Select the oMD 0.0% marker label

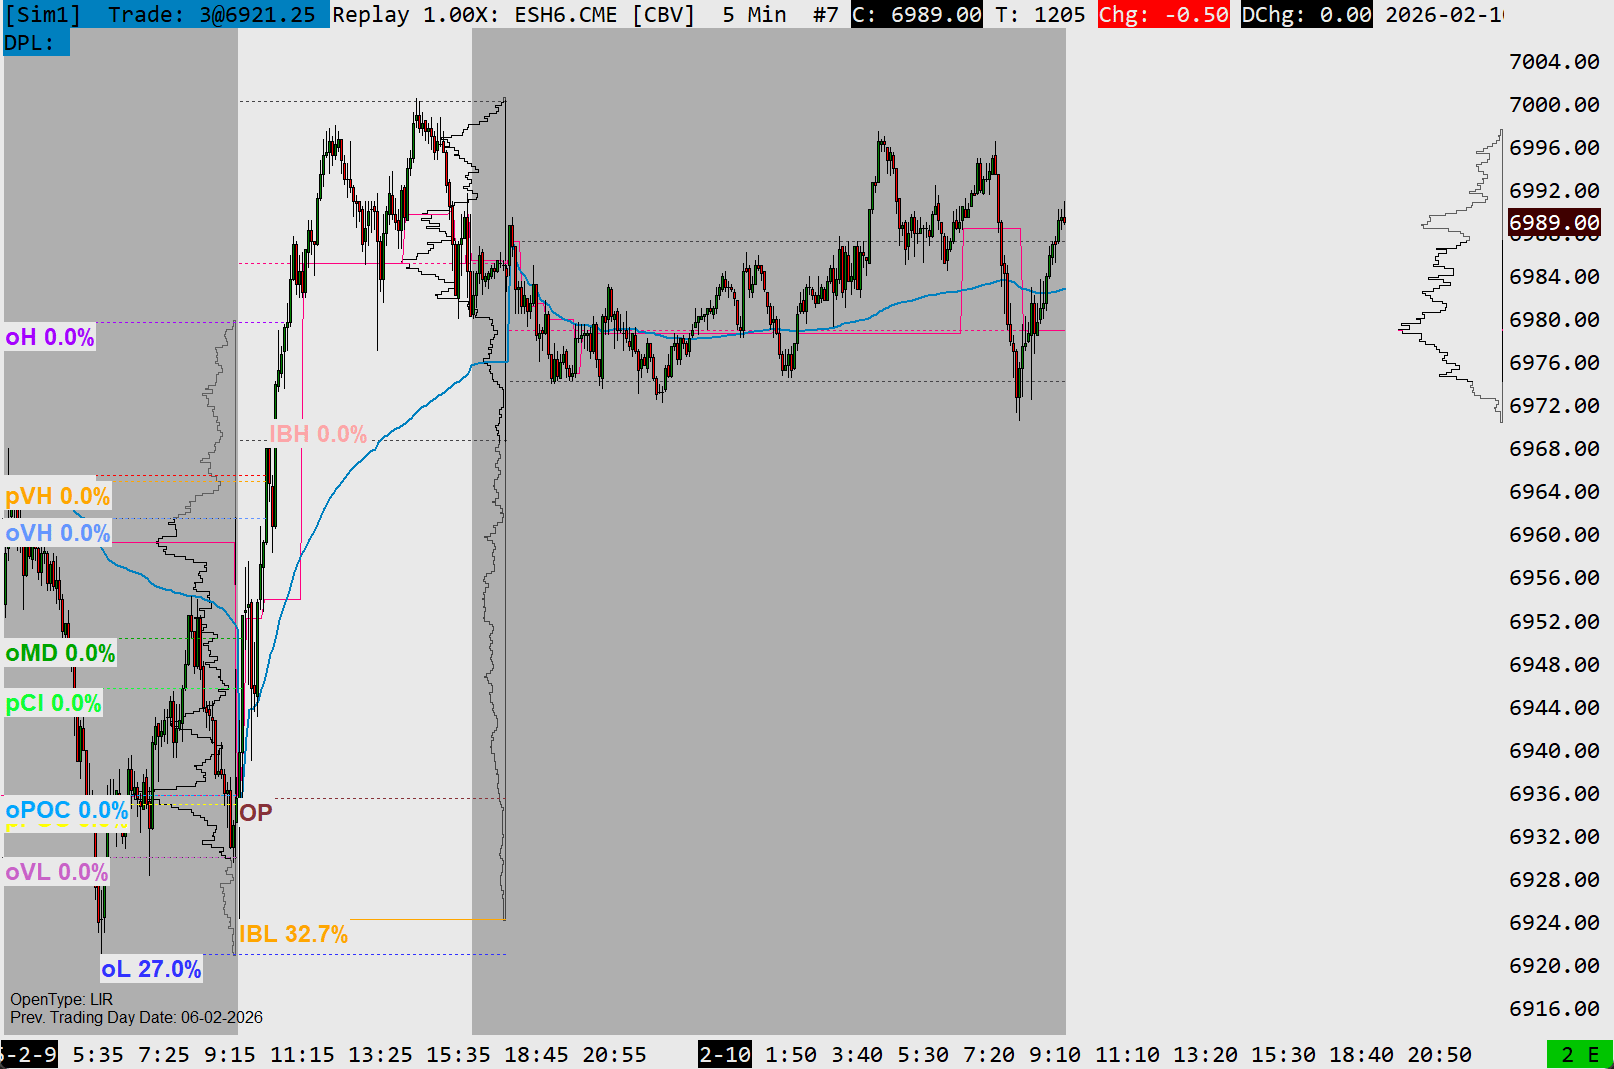click(60, 653)
